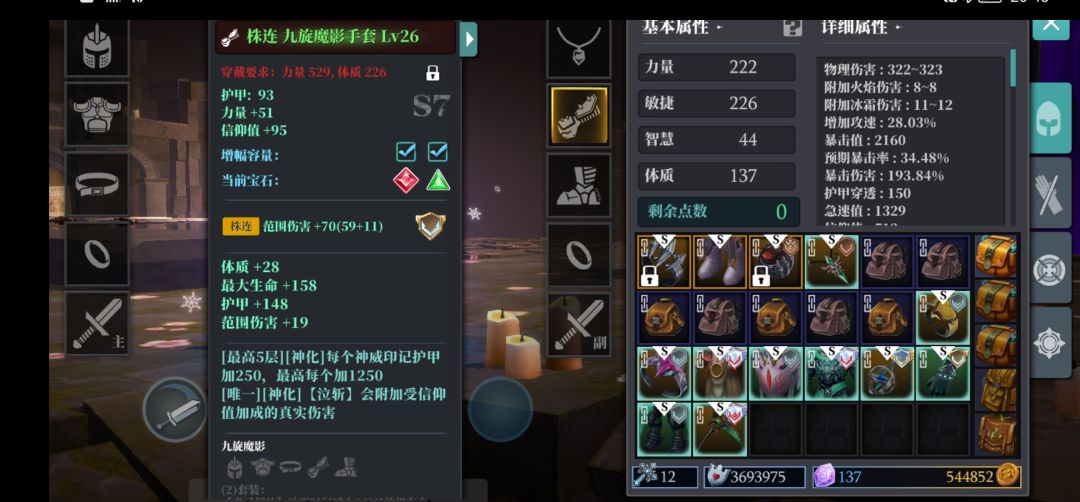The width and height of the screenshot is (1080, 502).
Task: Switch to the helmet character tab
Action: click(1050, 118)
